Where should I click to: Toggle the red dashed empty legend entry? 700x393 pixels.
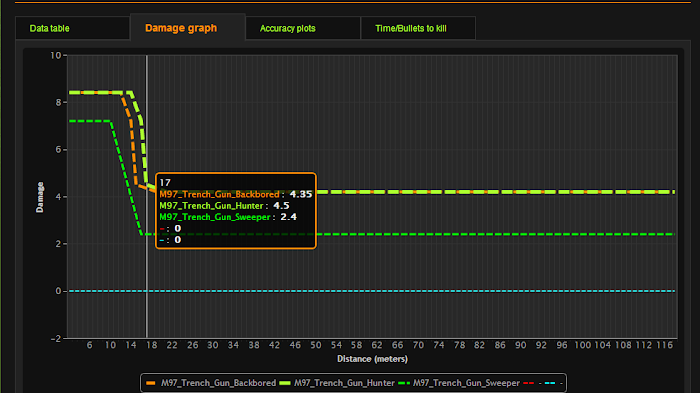[532, 383]
